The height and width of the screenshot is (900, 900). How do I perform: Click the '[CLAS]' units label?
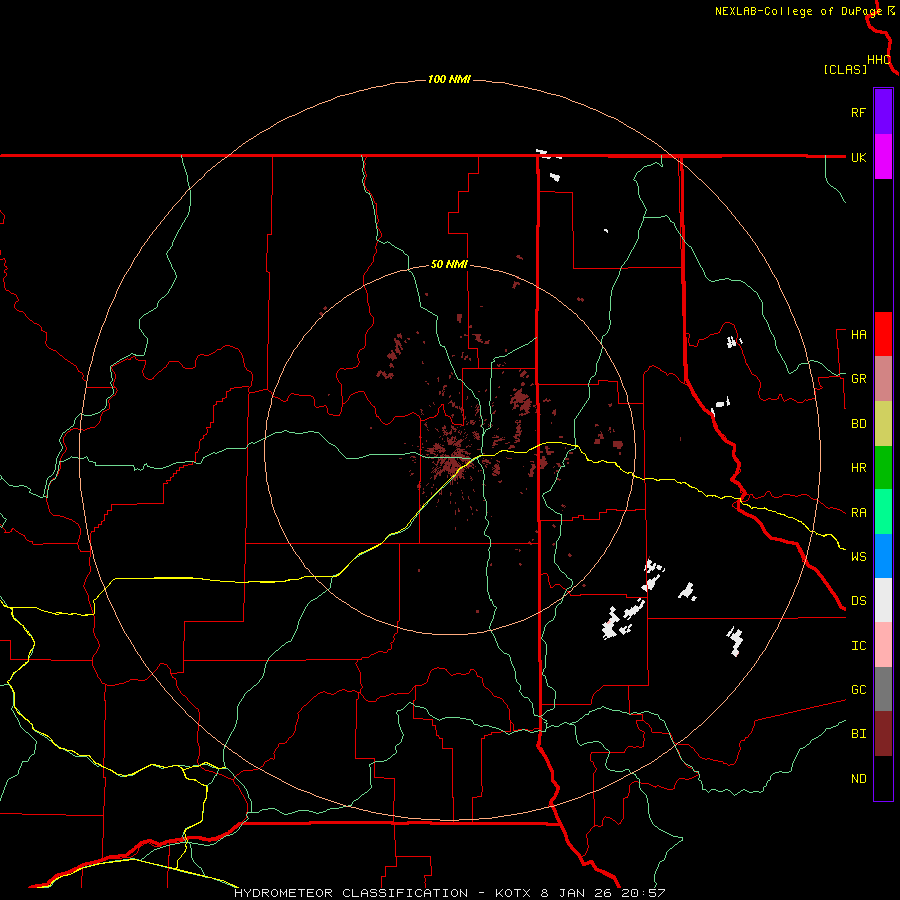845,69
